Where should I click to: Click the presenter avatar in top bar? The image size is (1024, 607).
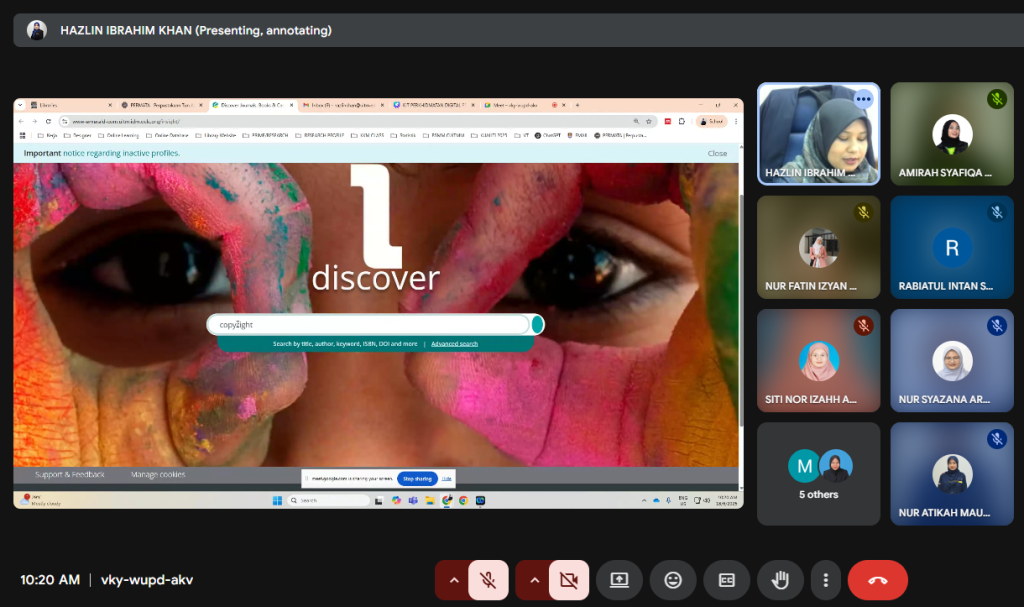click(37, 30)
